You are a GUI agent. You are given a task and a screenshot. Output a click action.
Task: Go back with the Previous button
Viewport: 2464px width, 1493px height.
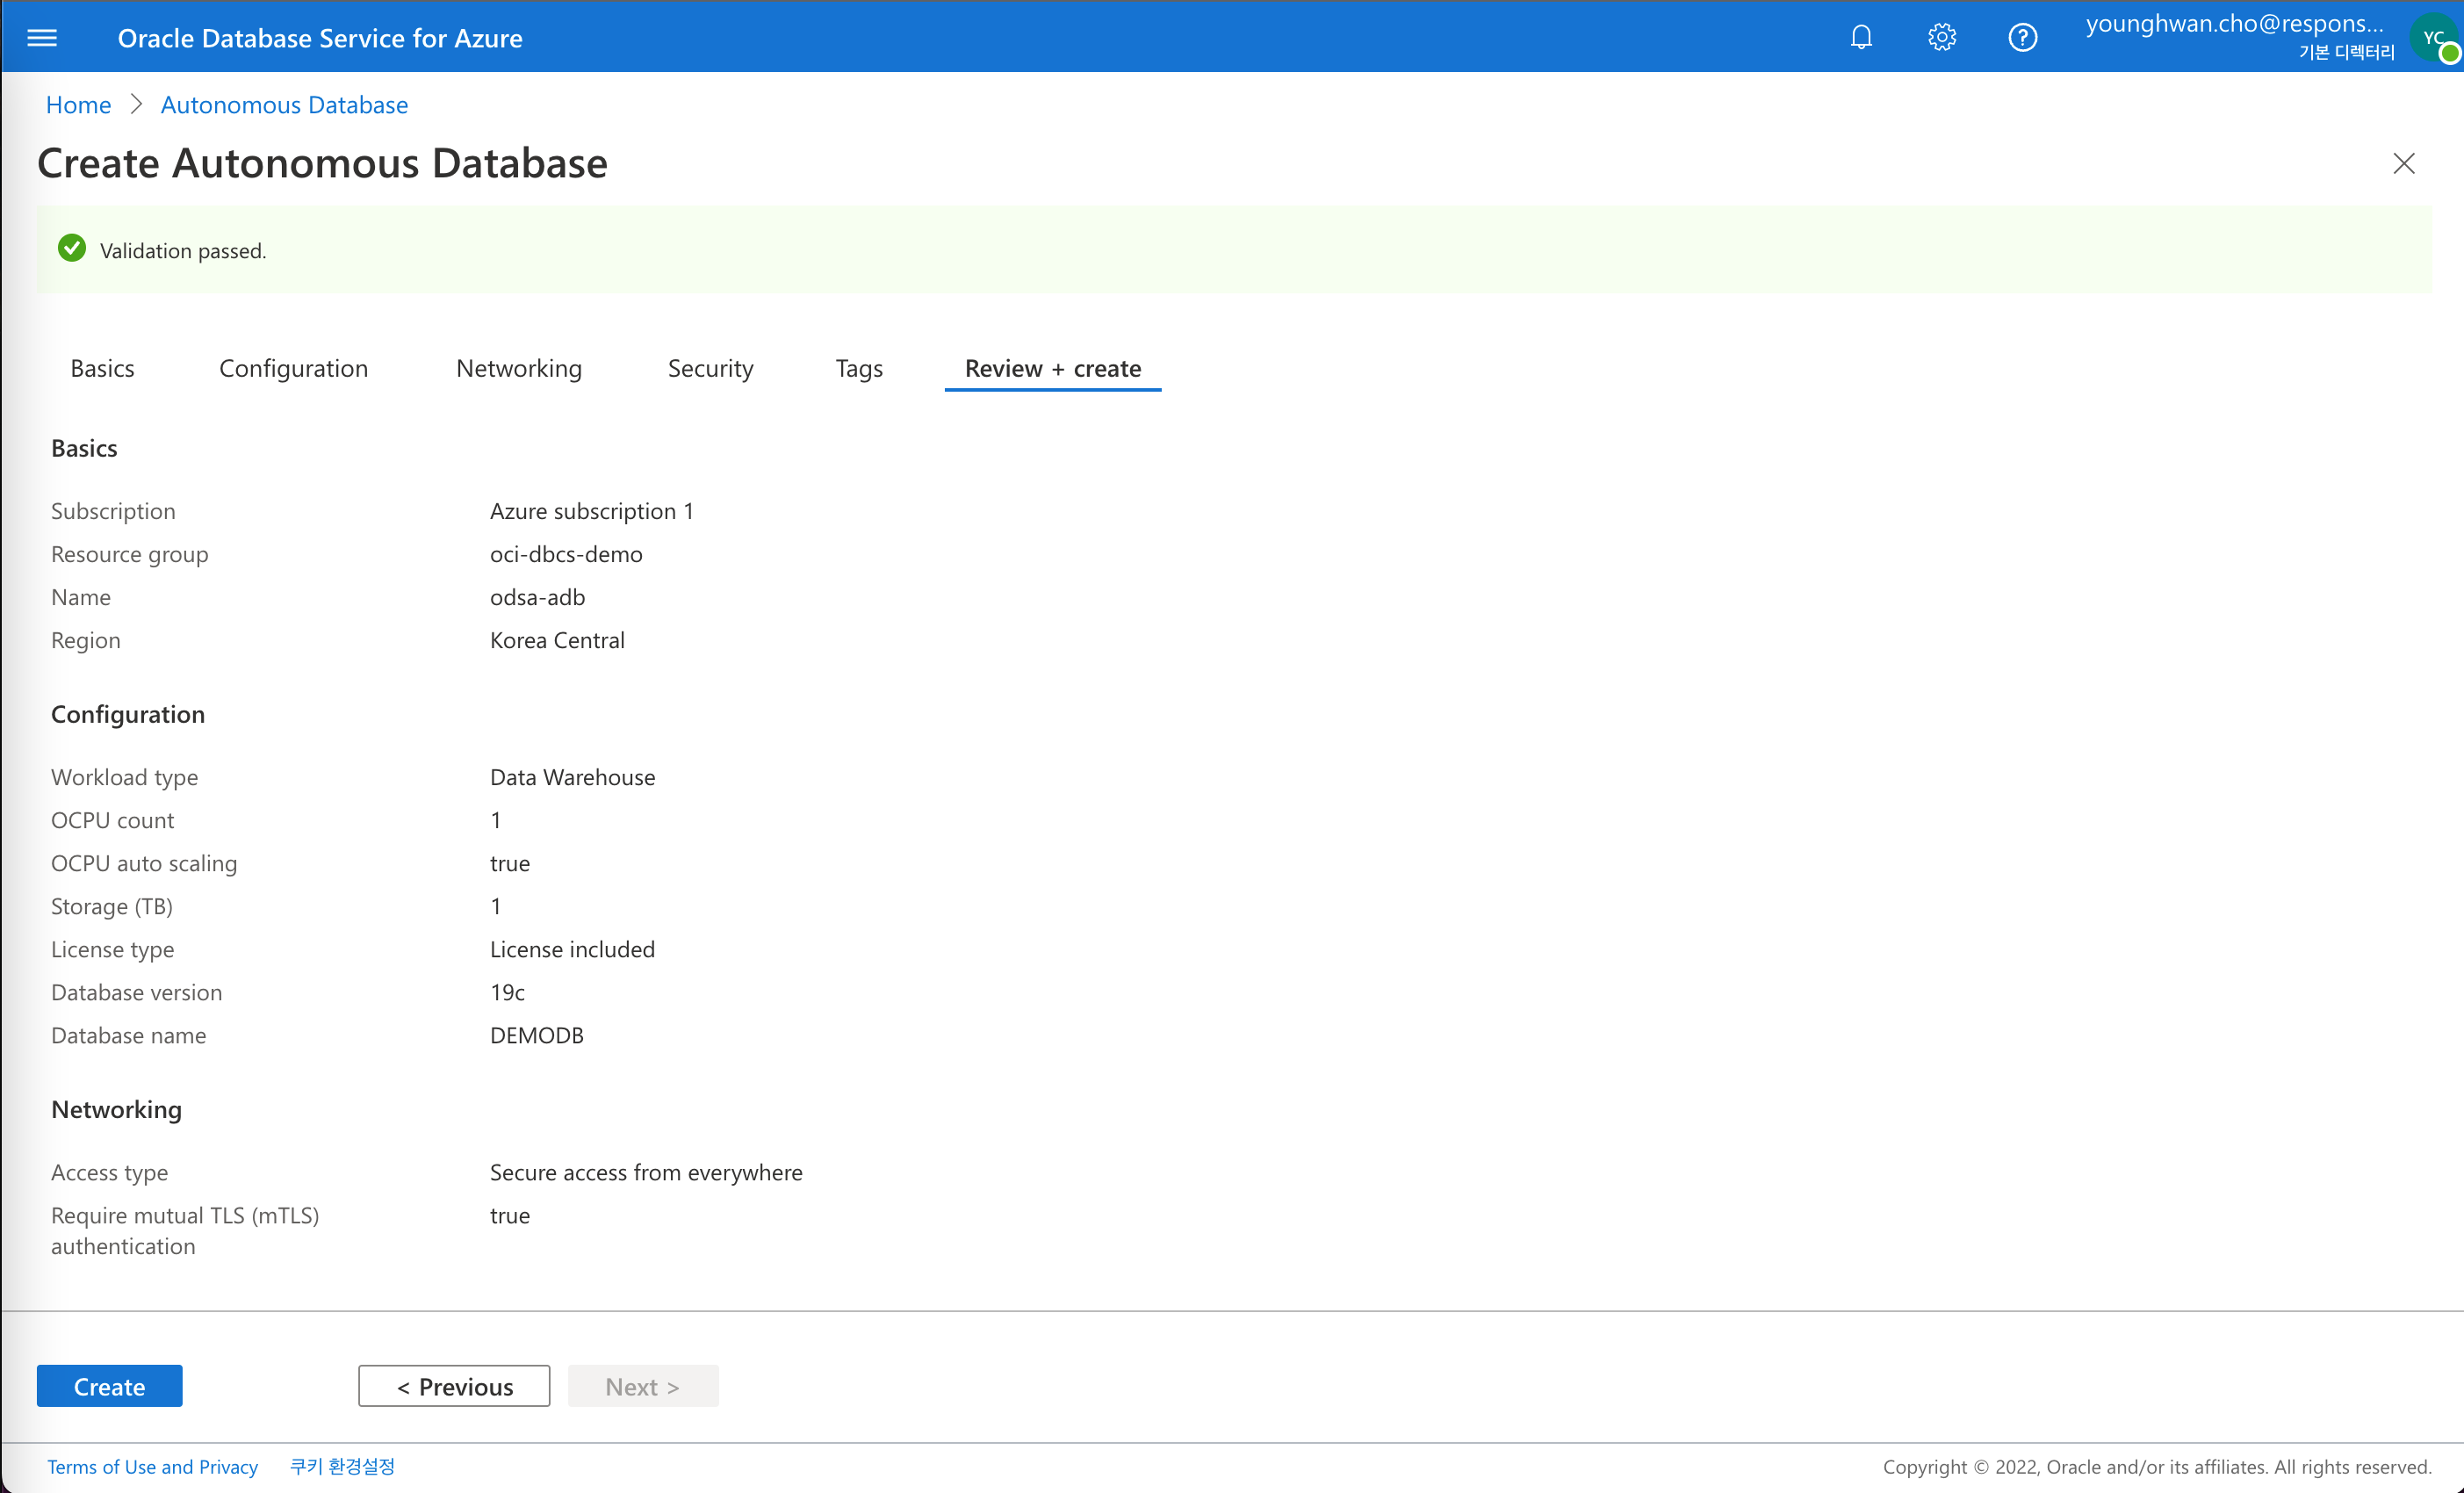pos(454,1386)
